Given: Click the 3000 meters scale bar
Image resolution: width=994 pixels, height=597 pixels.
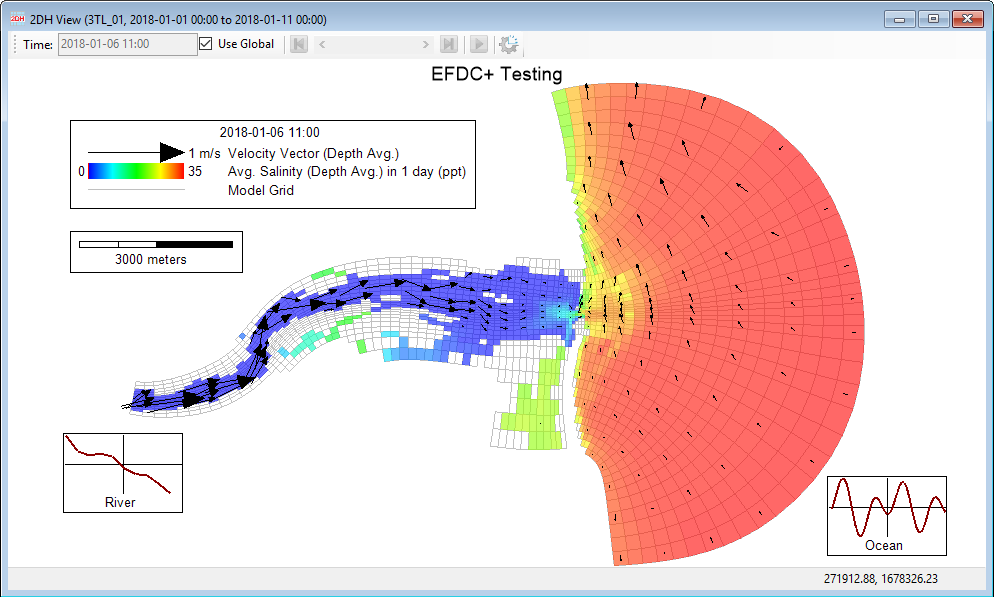Looking at the screenshot, I should [155, 245].
